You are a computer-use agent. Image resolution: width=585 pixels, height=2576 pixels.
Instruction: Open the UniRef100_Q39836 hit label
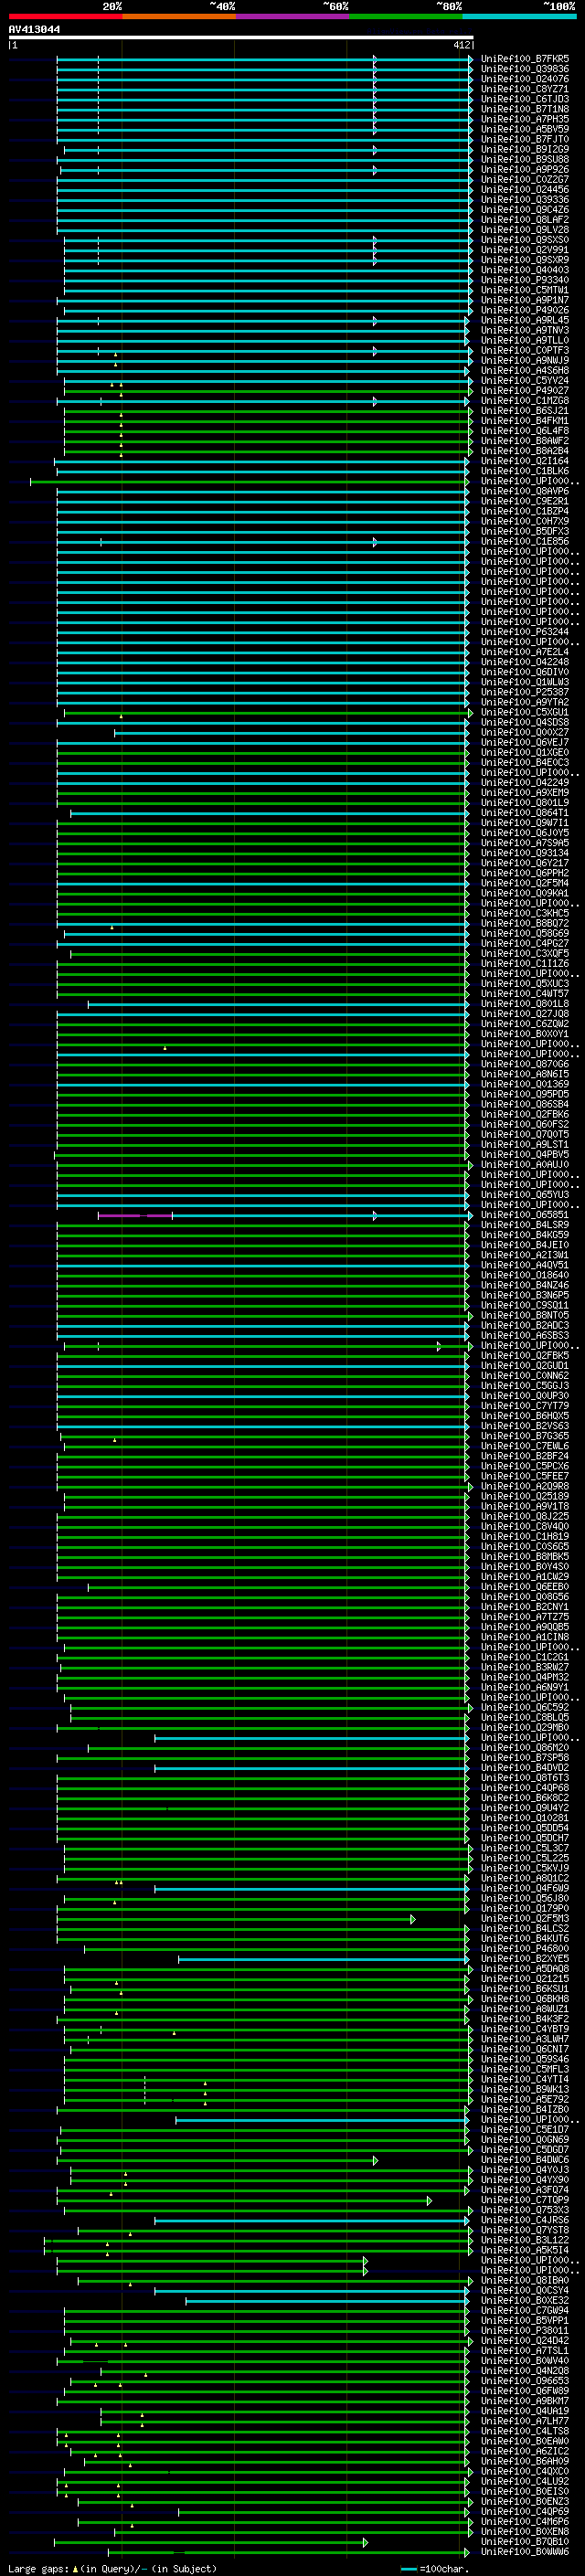coord(525,69)
